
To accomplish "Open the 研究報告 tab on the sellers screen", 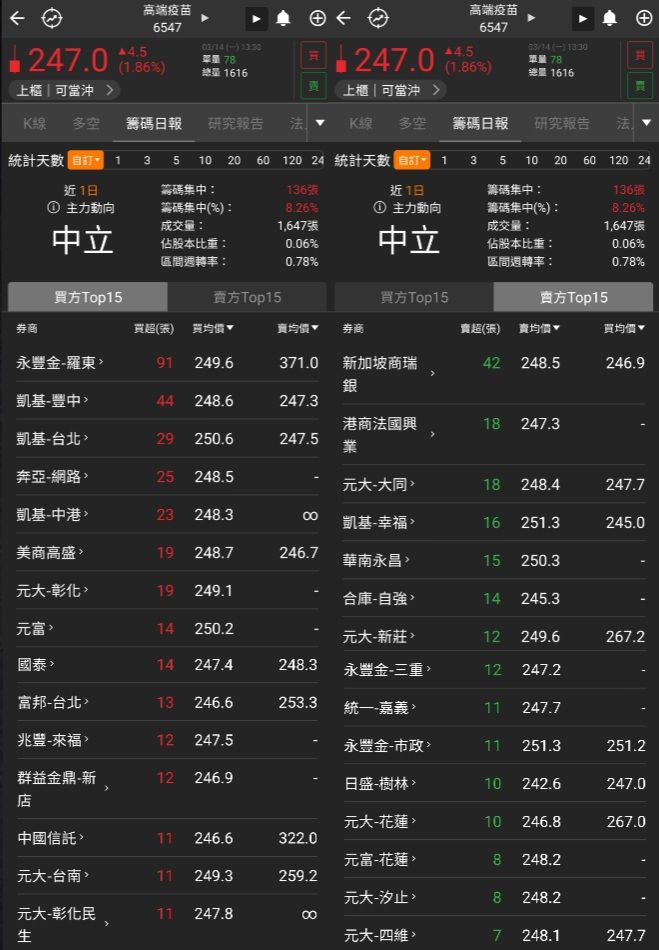I will (562, 124).
